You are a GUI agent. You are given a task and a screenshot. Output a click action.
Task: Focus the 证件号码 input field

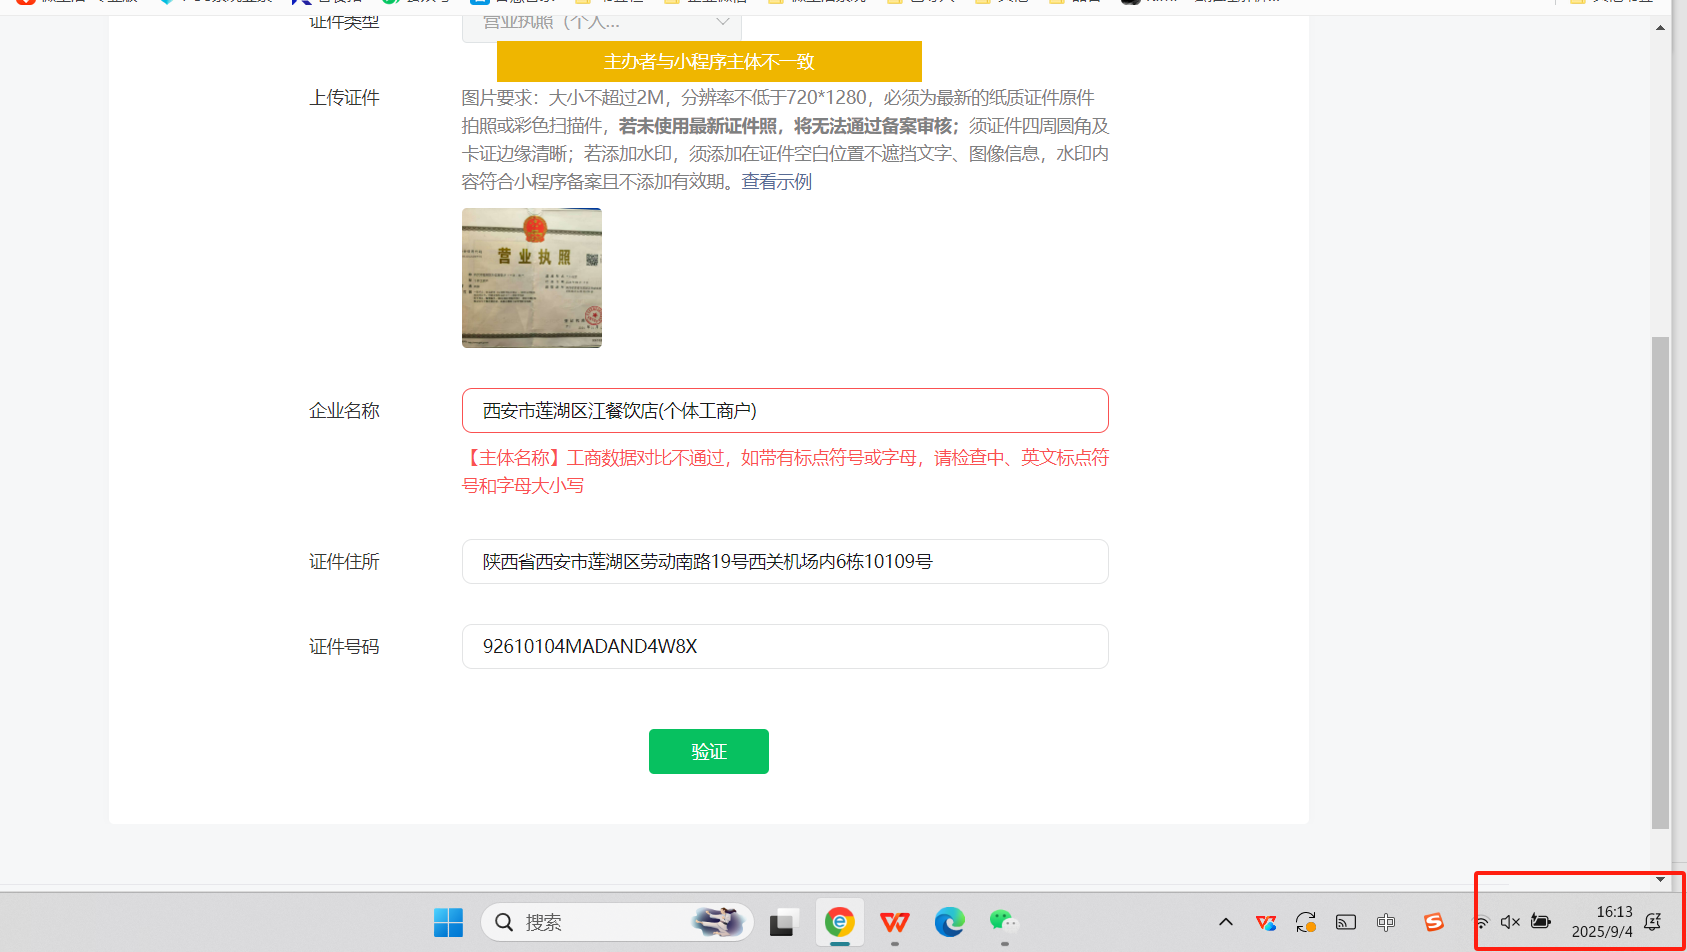coord(785,647)
